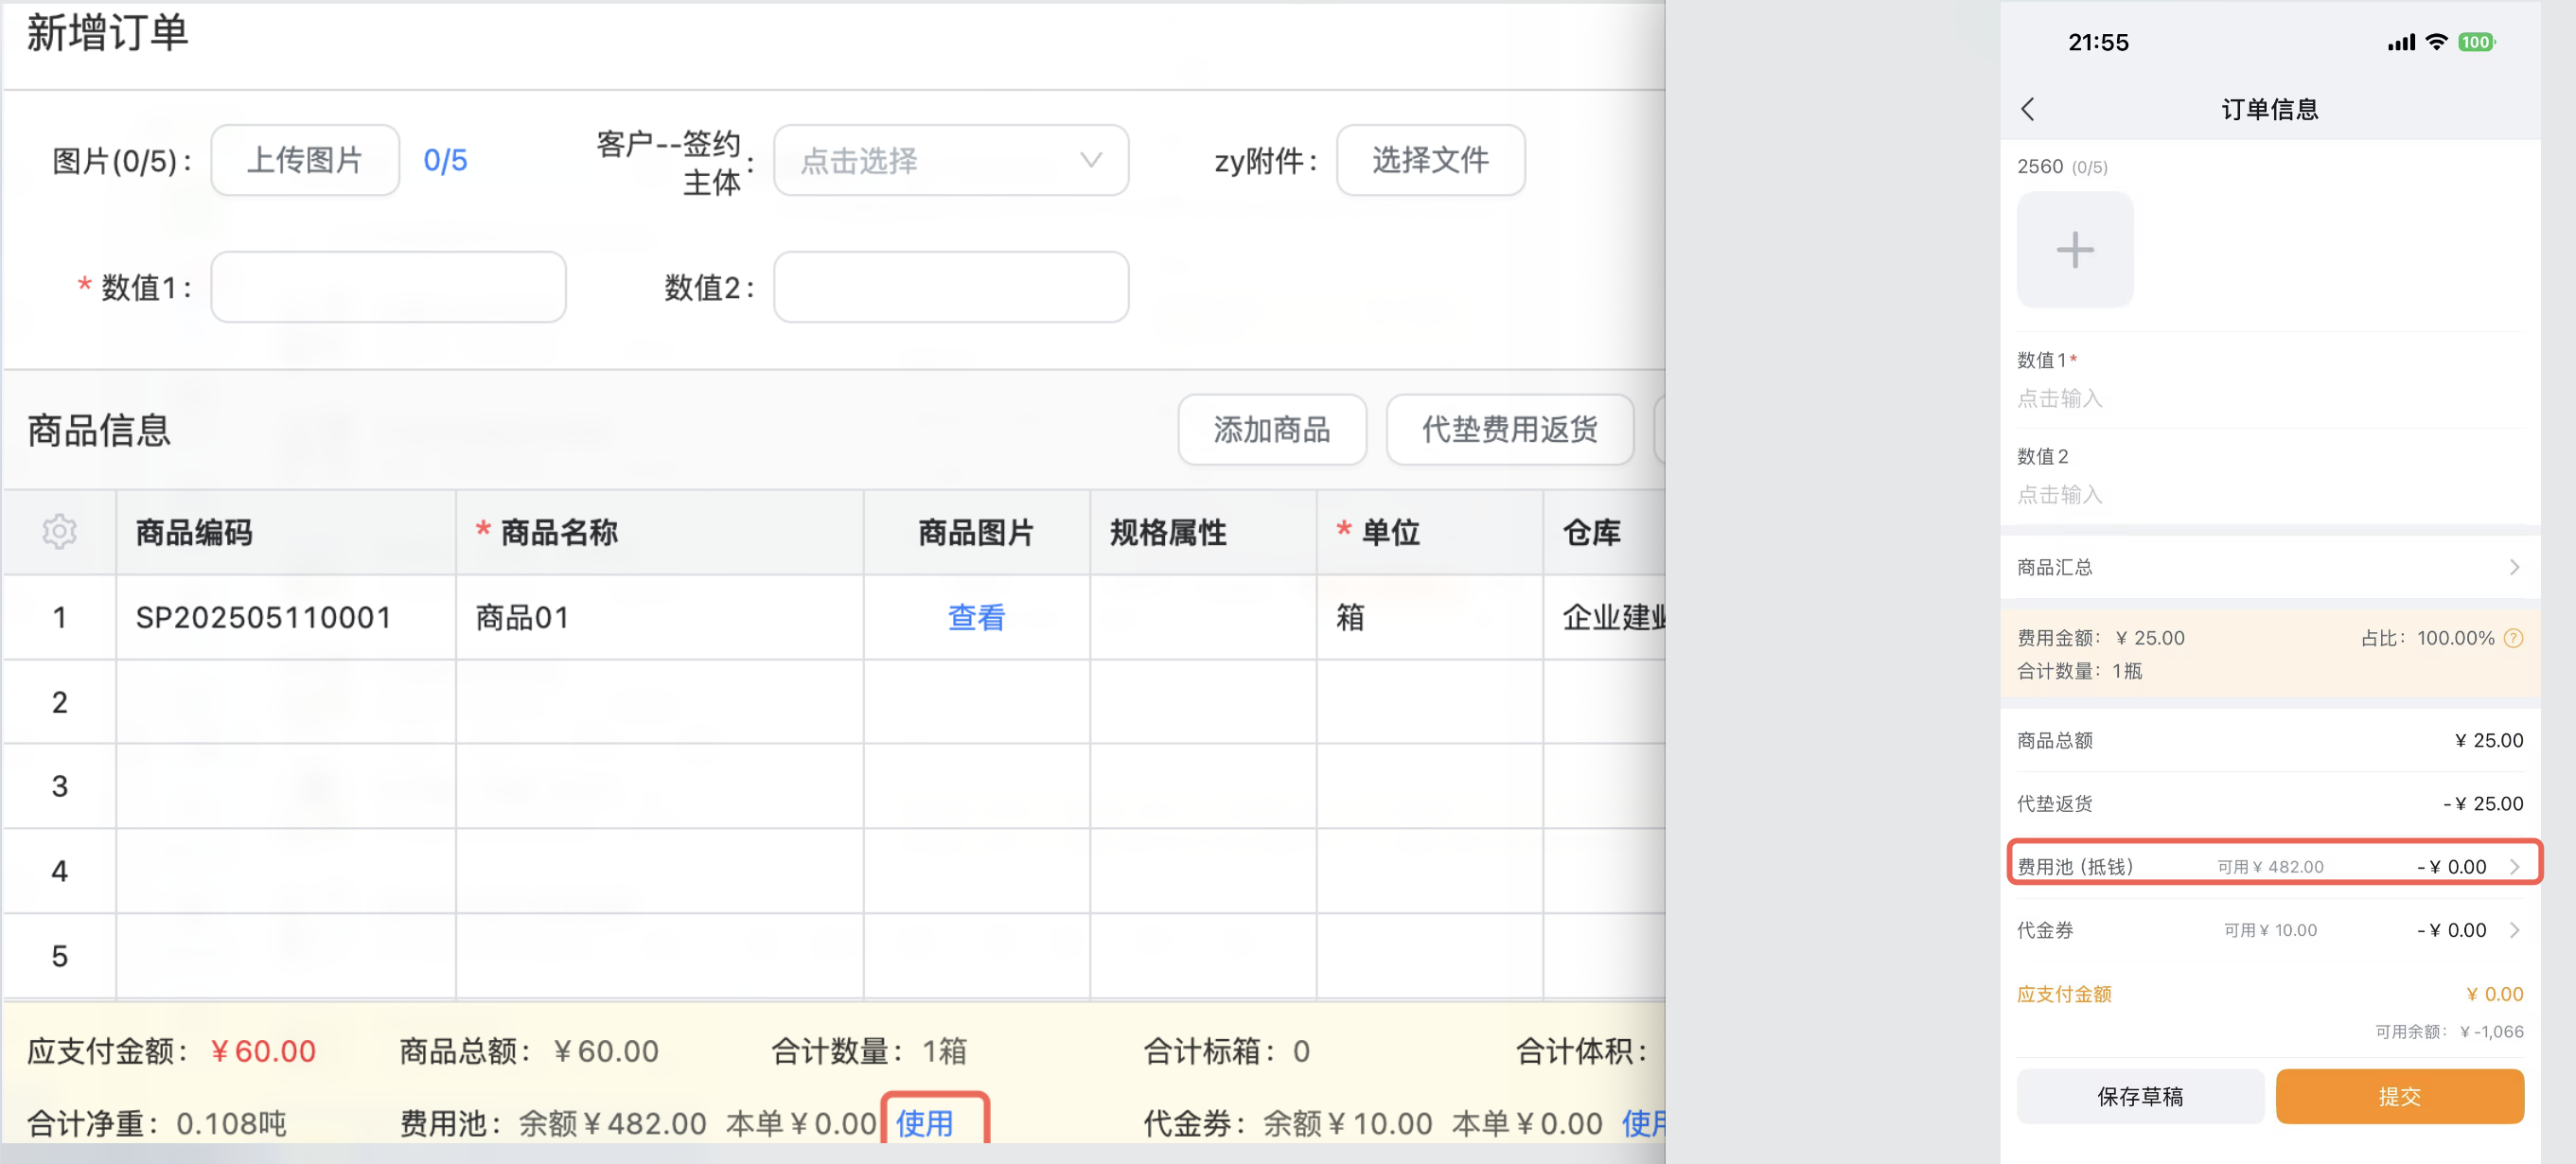2576x1164 pixels.
Task: Click 使用 link next to 费用池
Action: coord(924,1123)
